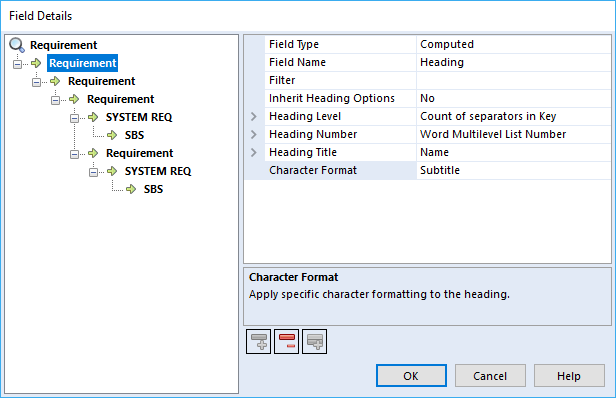This screenshot has width=616, height=398.
Task: Click the Heading Title value Name
Action: (x=513, y=152)
